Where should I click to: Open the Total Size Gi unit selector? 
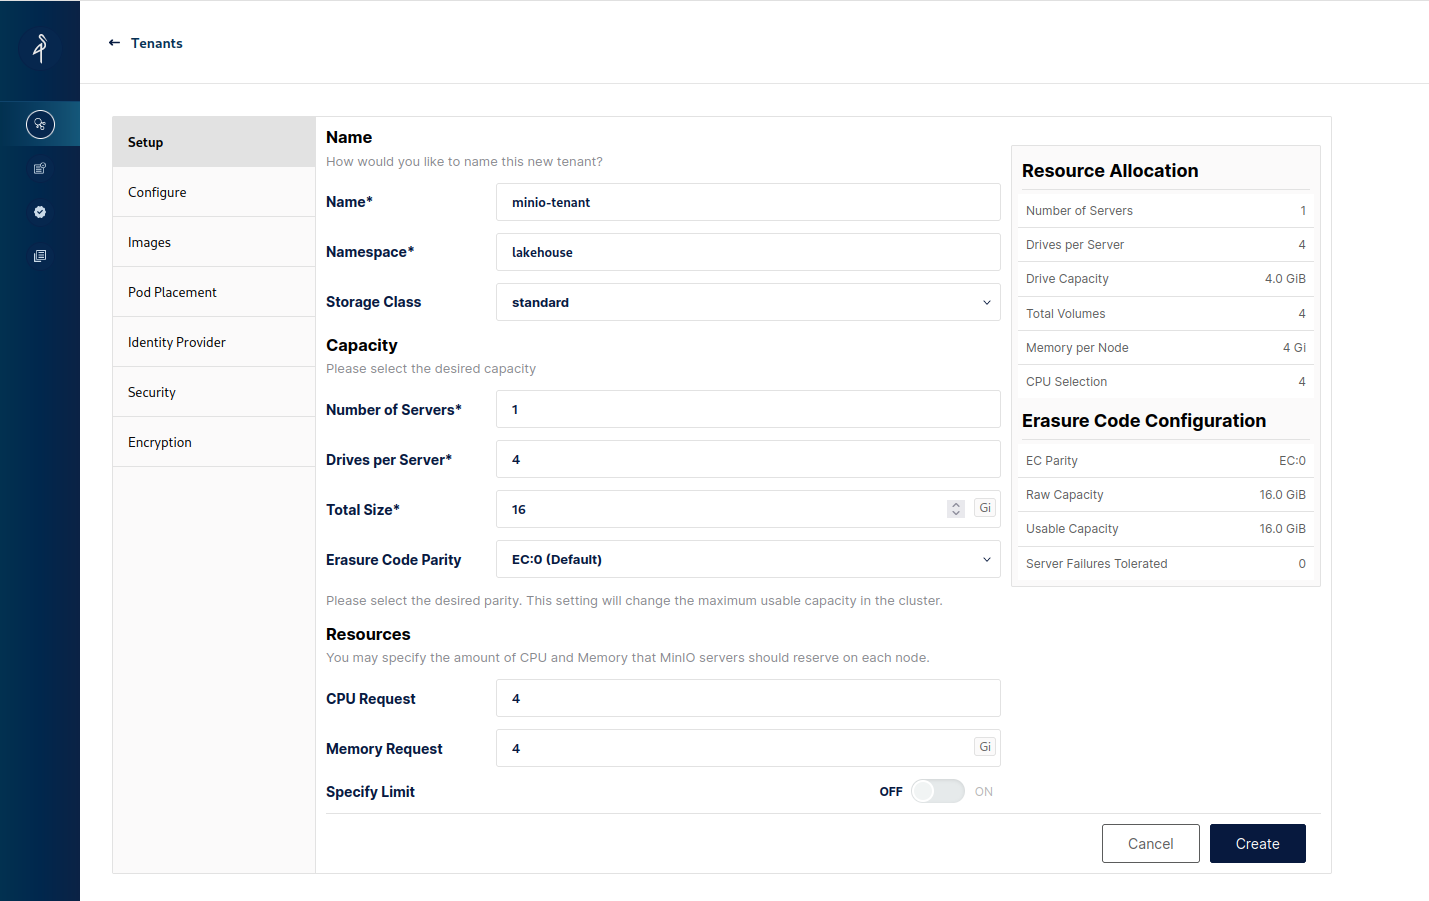(x=985, y=508)
